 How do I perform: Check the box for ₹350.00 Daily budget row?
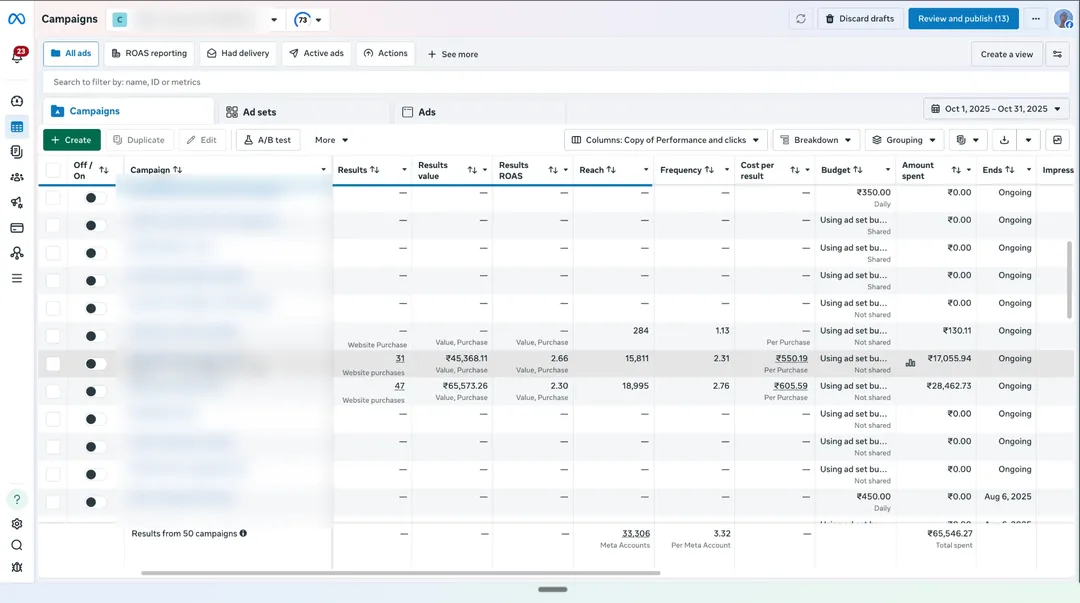(x=53, y=198)
